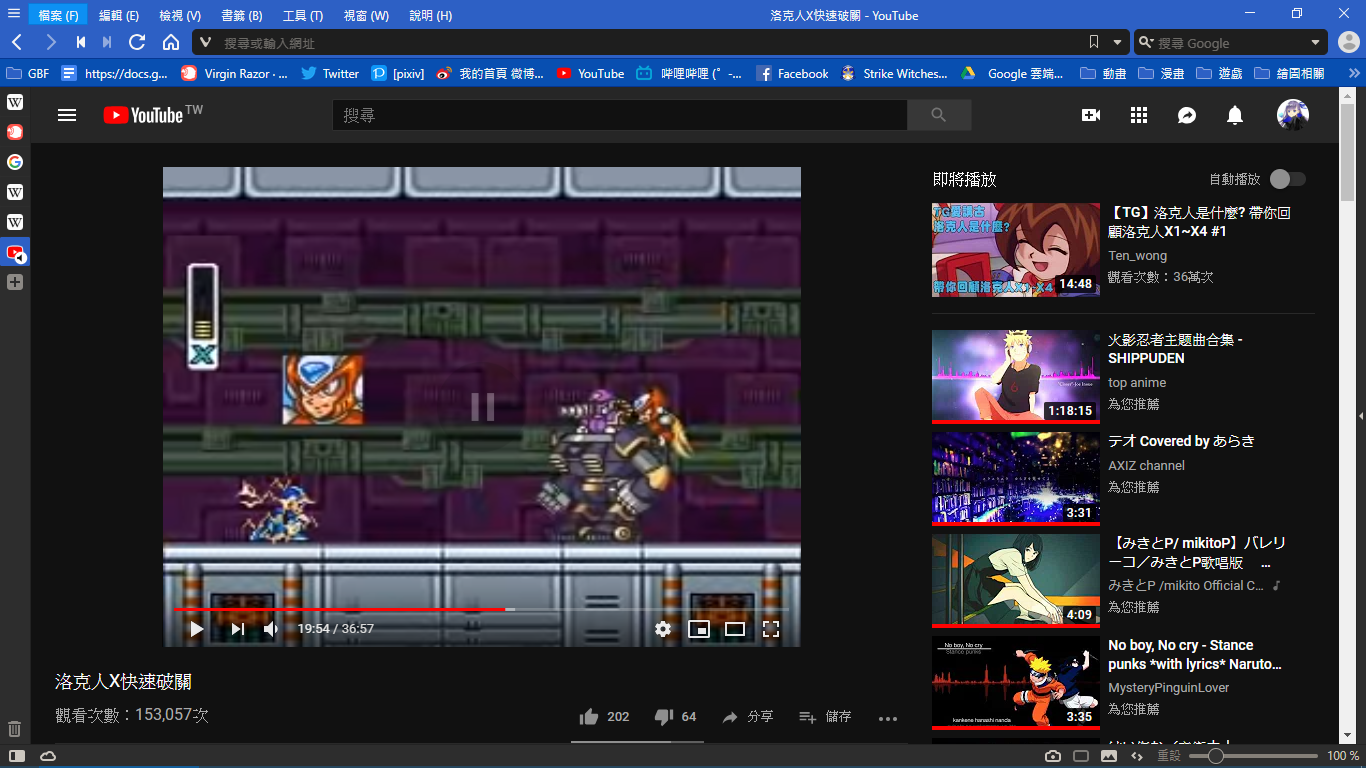
Task: Open the more actions ellipsis below video
Action: [x=888, y=718]
